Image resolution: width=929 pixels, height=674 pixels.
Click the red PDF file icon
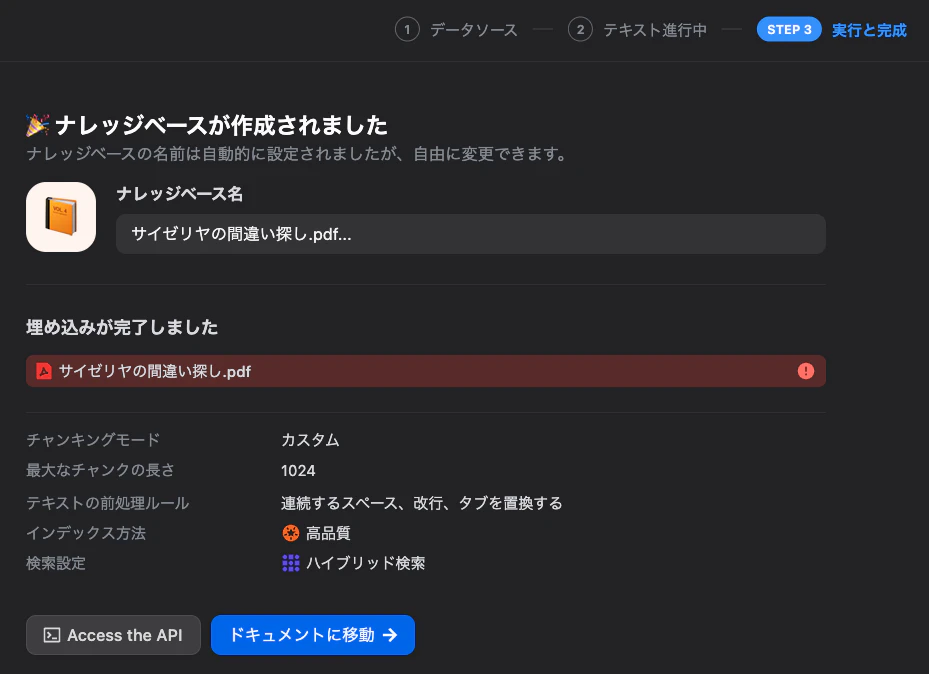click(x=44, y=371)
